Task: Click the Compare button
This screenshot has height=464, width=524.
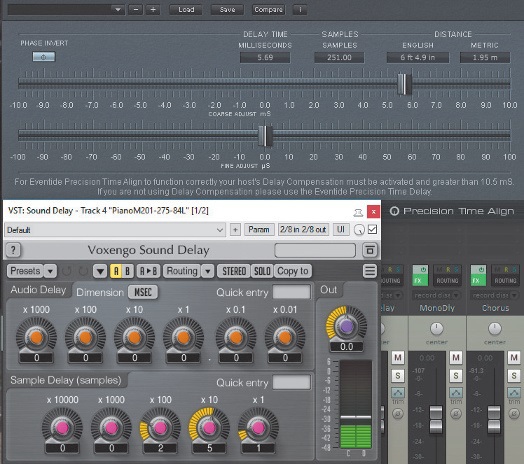Action: tap(268, 9)
